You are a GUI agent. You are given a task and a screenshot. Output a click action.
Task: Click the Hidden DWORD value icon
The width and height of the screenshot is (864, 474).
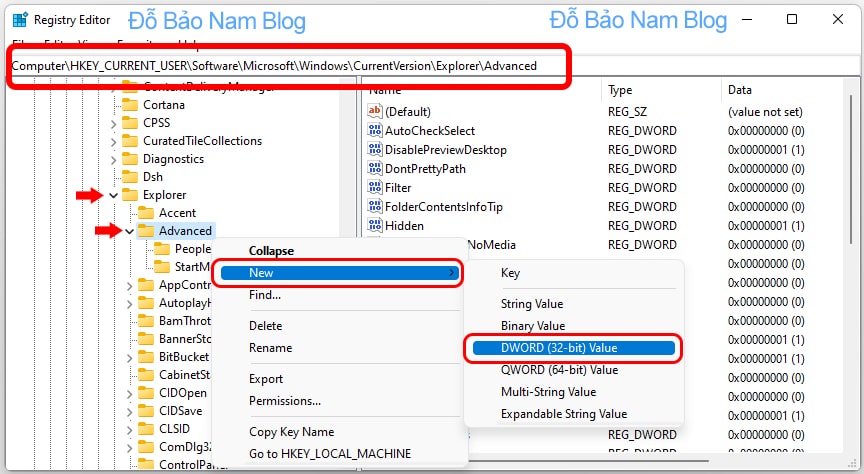(375, 225)
